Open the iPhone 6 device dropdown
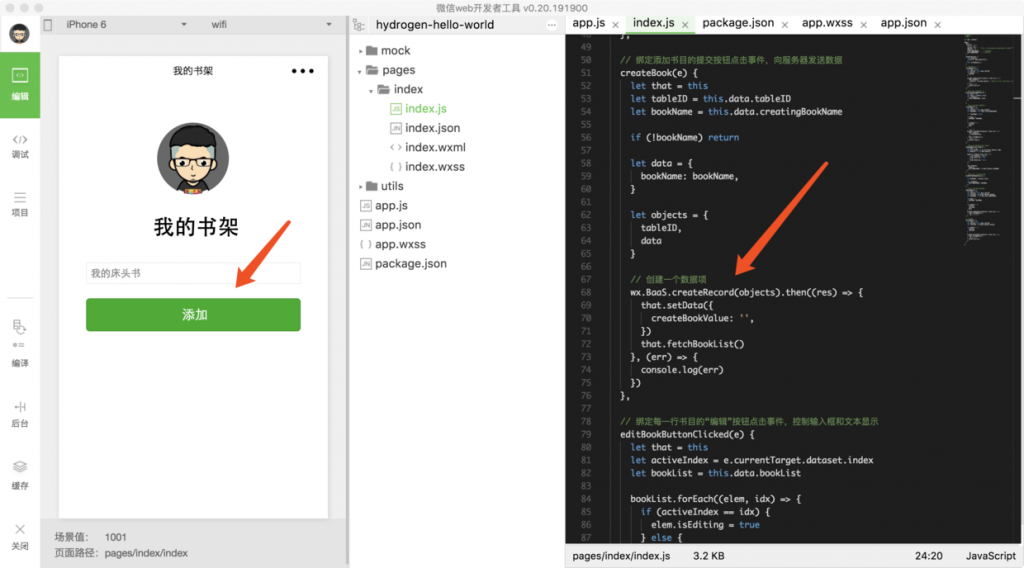Image resolution: width=1024 pixels, height=568 pixels. [125, 24]
